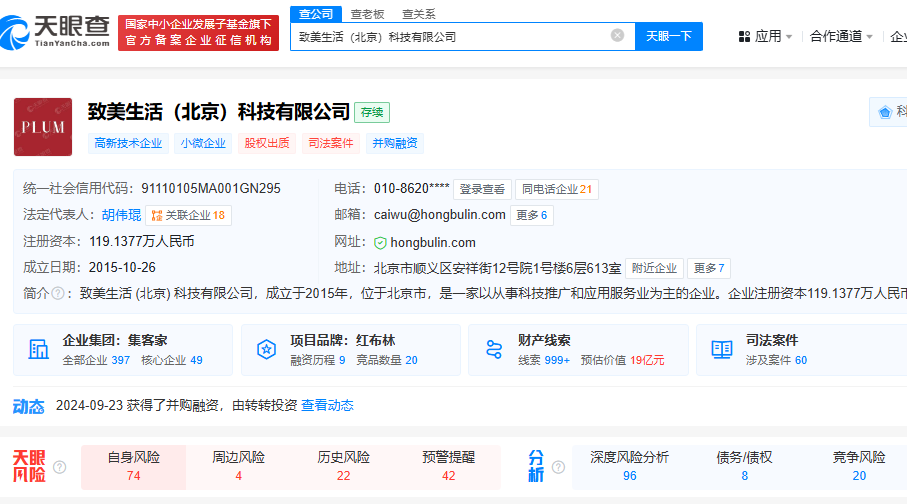Open the PLUM company logo thumbnail
The width and height of the screenshot is (907, 504).
pos(43,127)
